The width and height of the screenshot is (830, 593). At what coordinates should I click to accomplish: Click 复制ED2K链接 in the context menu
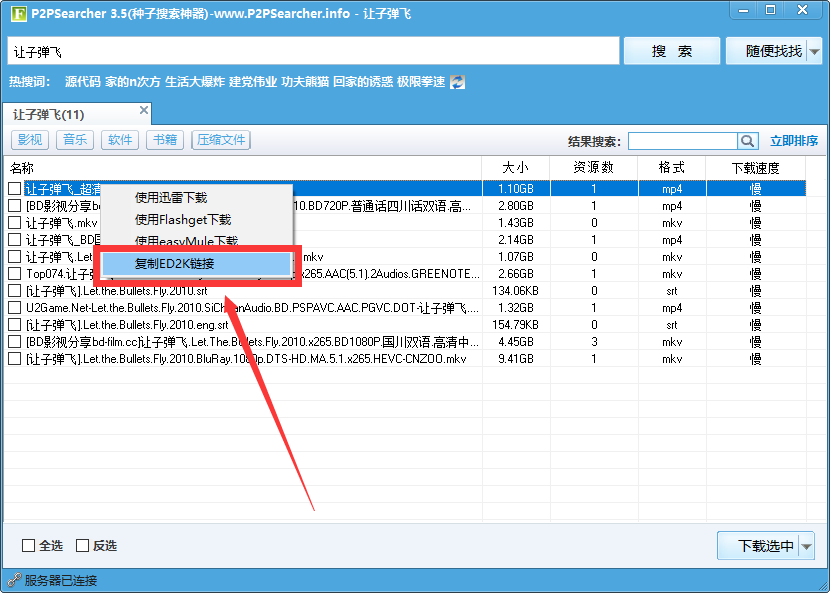(196, 264)
